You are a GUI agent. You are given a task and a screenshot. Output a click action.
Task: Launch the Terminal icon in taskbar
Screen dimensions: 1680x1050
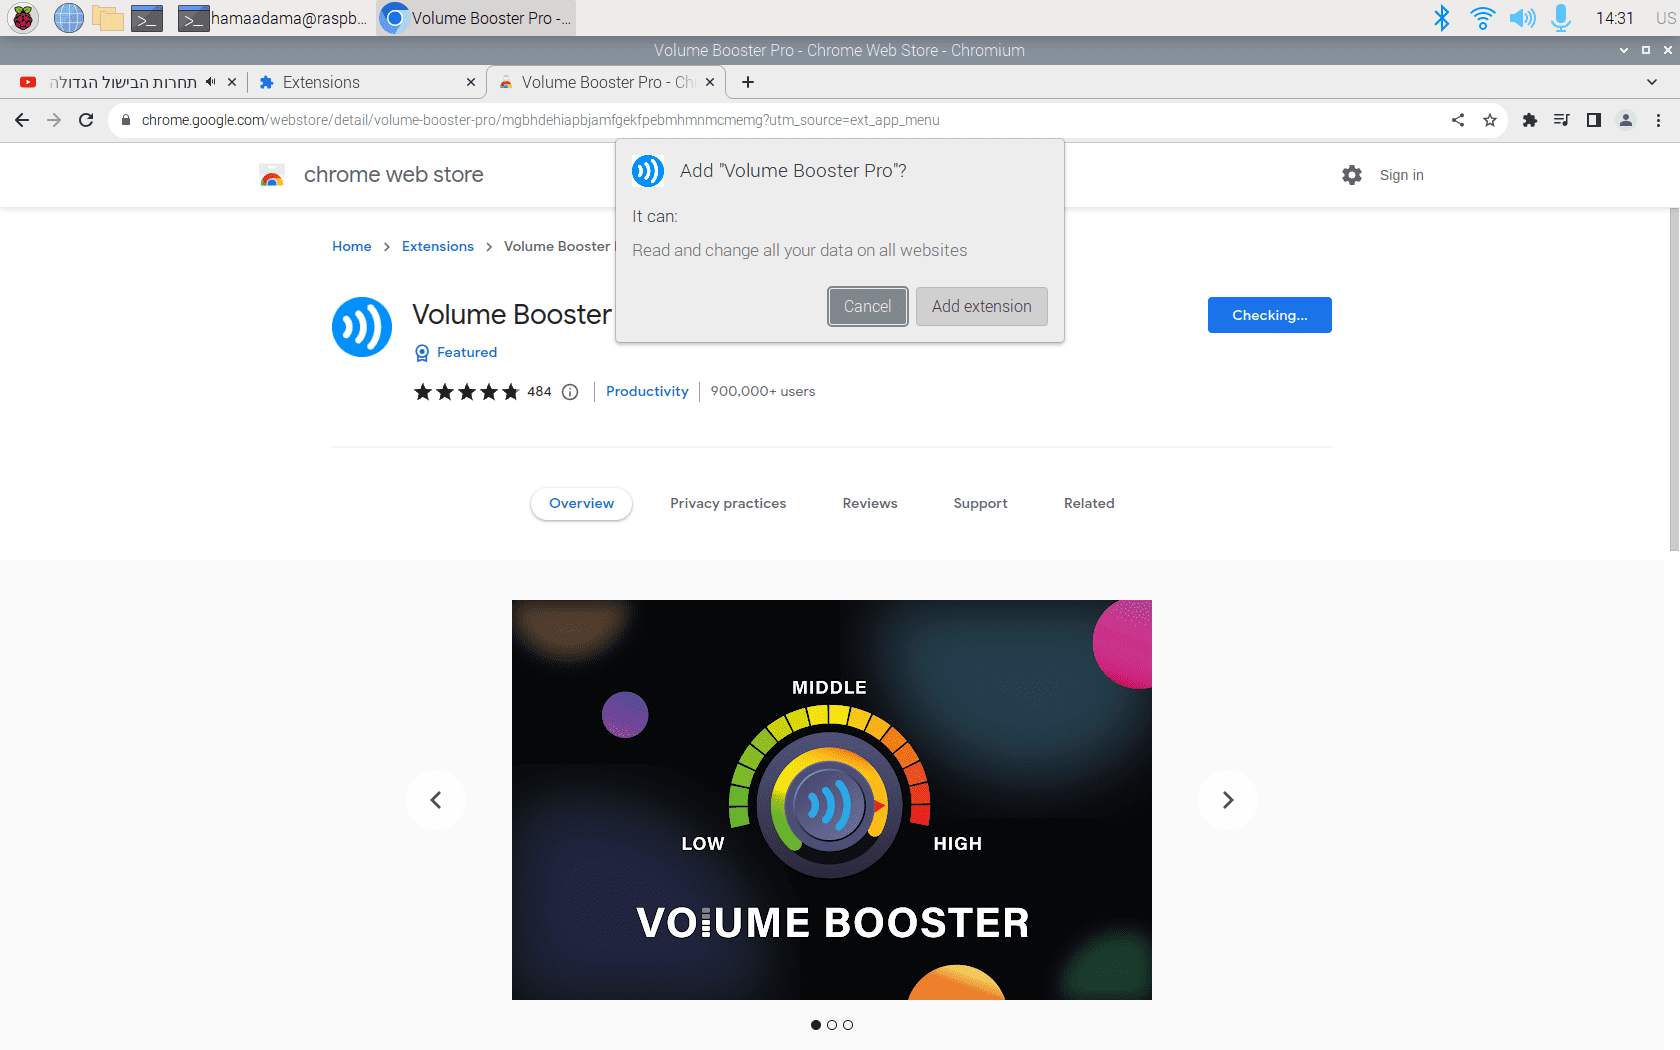pyautogui.click(x=147, y=18)
